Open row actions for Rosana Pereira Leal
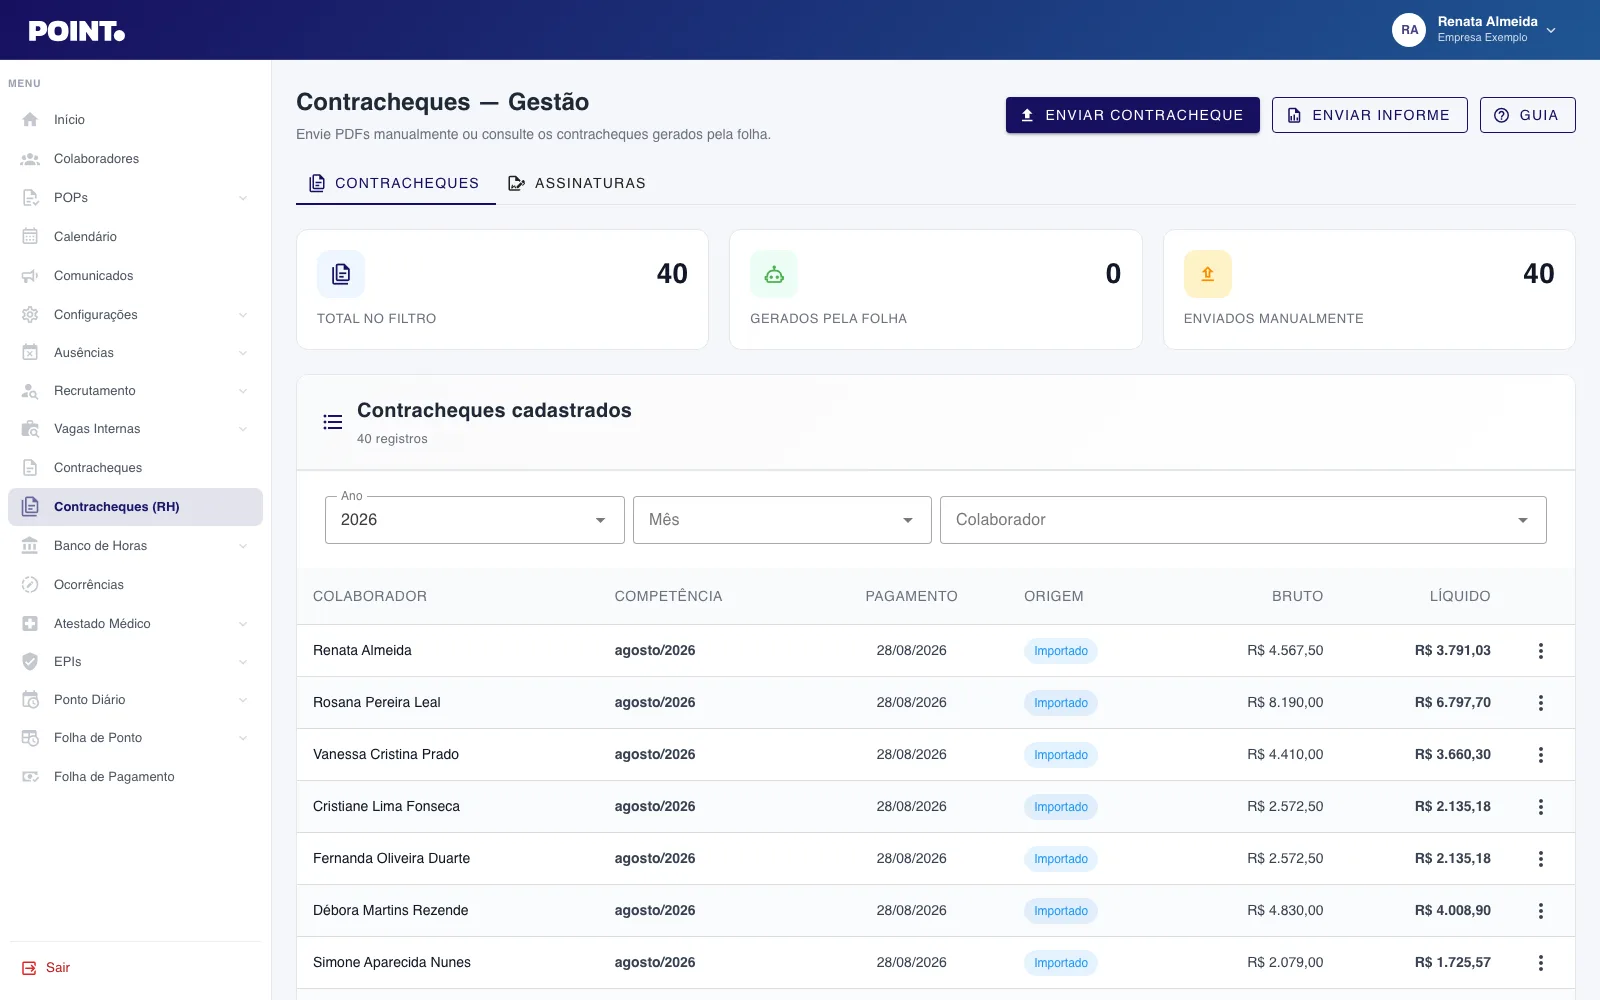 tap(1540, 703)
